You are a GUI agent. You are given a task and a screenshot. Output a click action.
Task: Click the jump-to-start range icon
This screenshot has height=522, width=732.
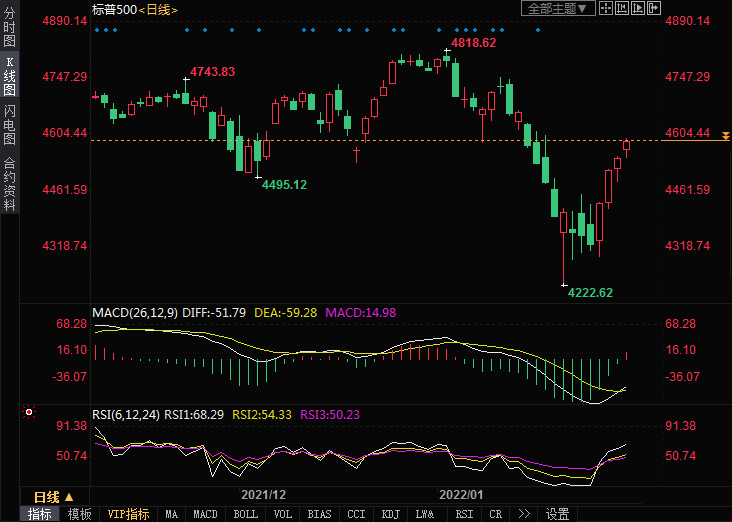[623, 8]
